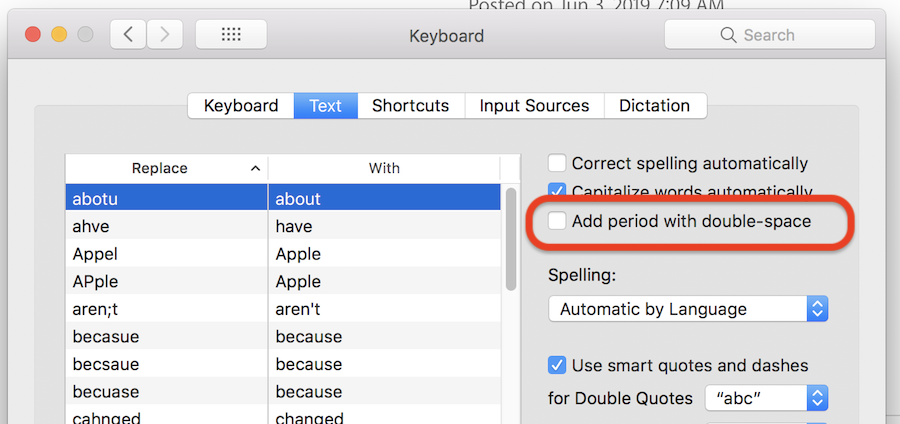Go forward with the right chevron button
The image size is (900, 424).
[x=164, y=35]
